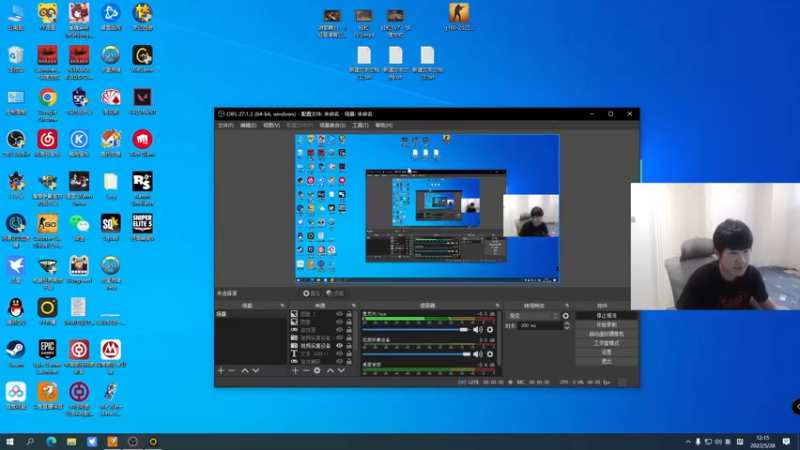Adjust the microphone volume slider in mixer
The width and height of the screenshot is (800, 450).
463,329
